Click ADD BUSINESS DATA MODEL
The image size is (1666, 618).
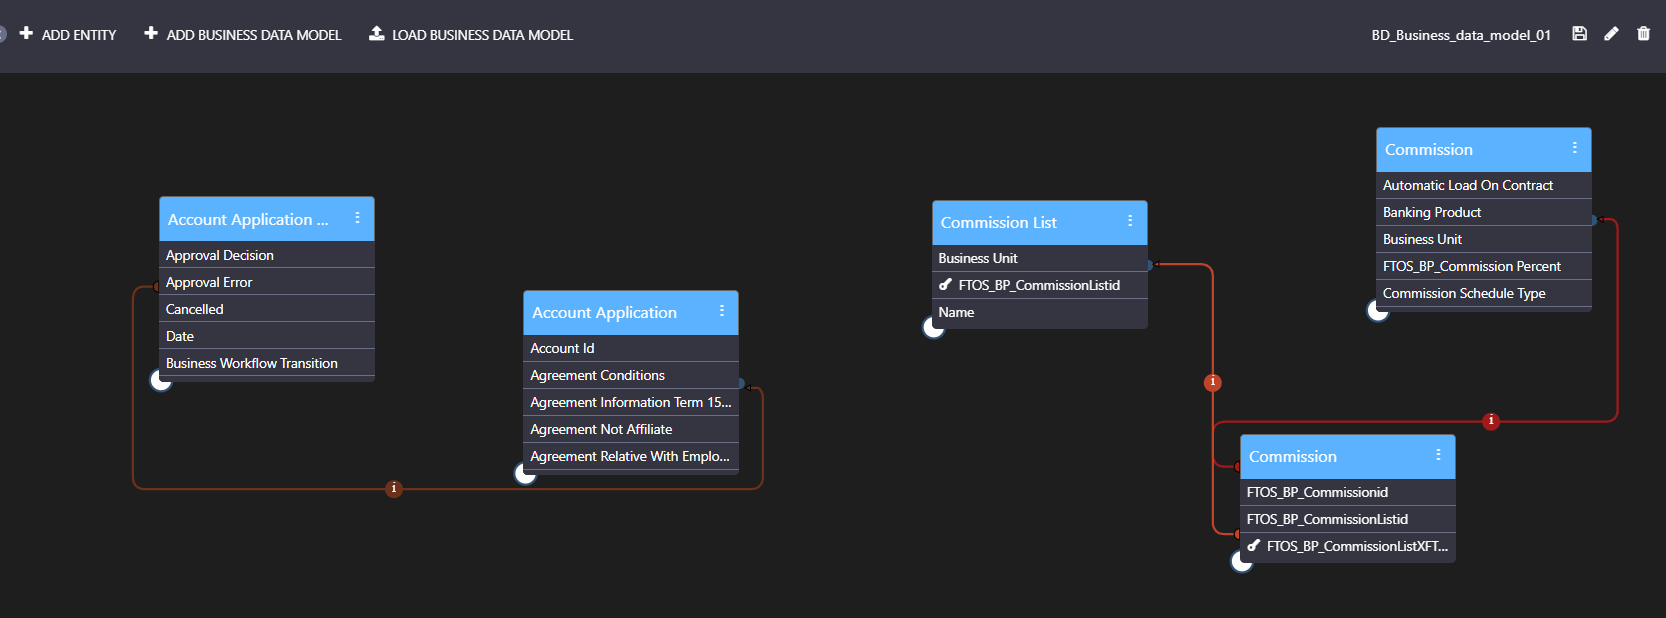(243, 35)
